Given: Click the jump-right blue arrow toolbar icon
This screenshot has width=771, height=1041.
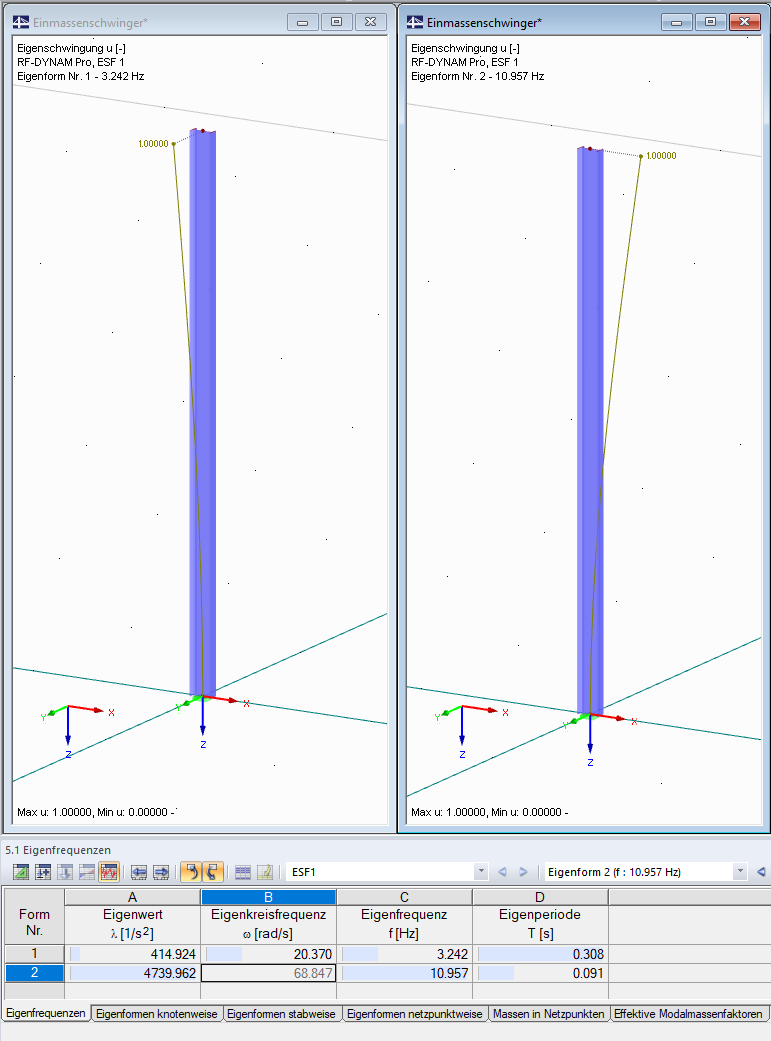Looking at the screenshot, I should (161, 872).
